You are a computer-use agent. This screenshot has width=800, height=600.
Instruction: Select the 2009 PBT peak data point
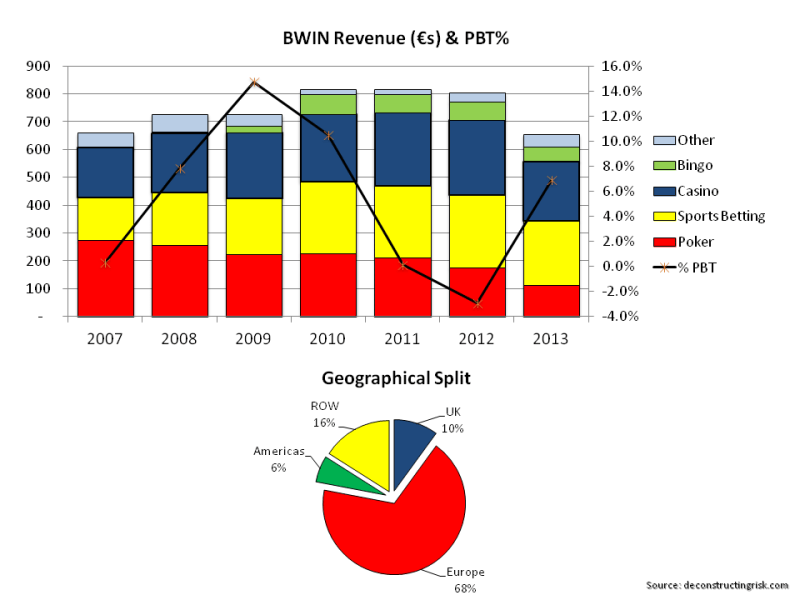[x=254, y=82]
